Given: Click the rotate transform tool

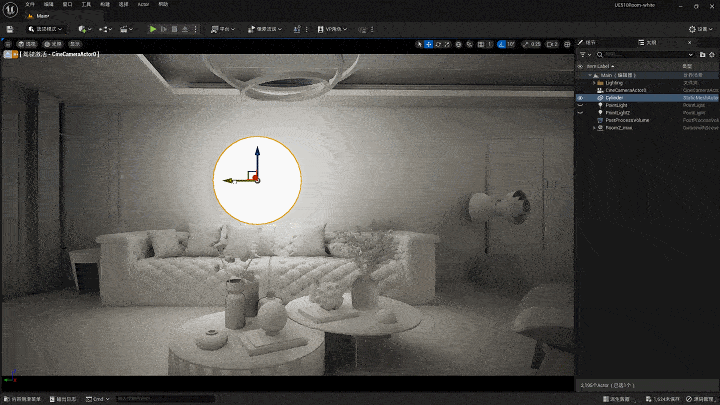Looking at the screenshot, I should click(439, 44).
